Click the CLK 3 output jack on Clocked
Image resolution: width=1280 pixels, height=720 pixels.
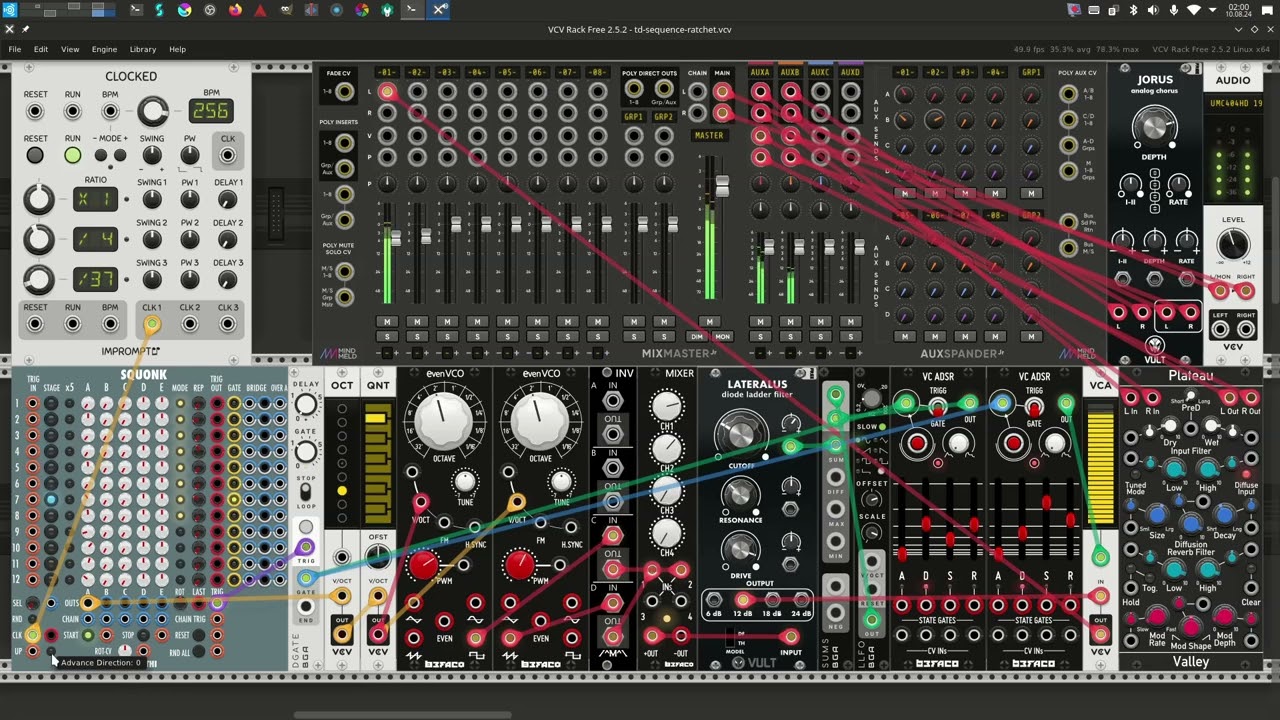228,324
